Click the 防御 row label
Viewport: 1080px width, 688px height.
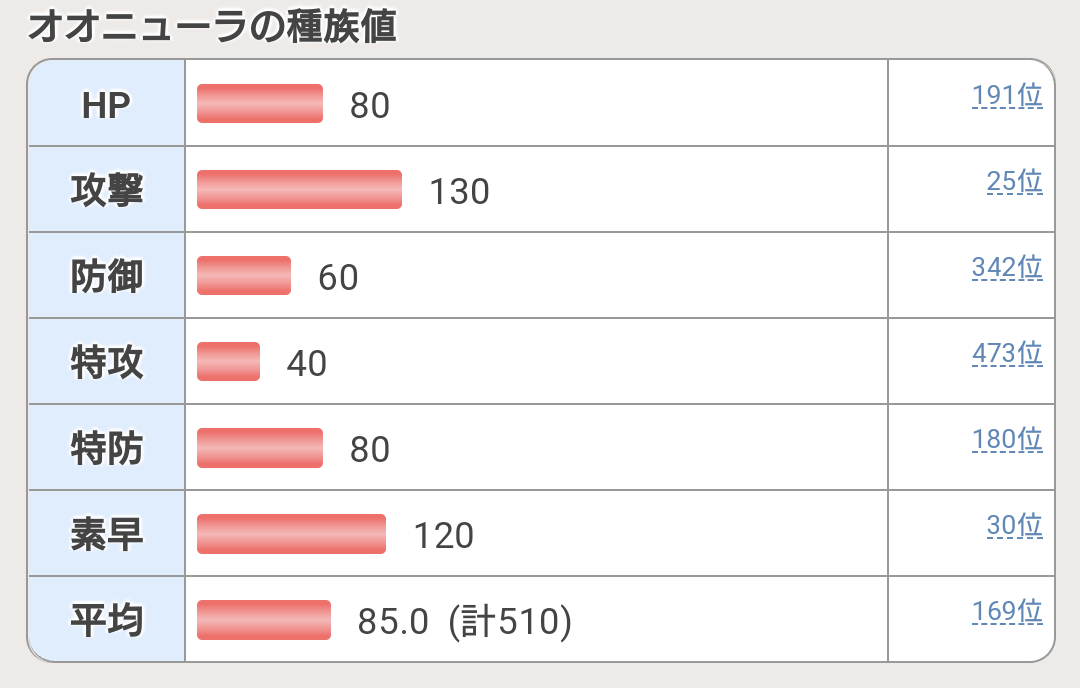pyautogui.click(x=107, y=277)
